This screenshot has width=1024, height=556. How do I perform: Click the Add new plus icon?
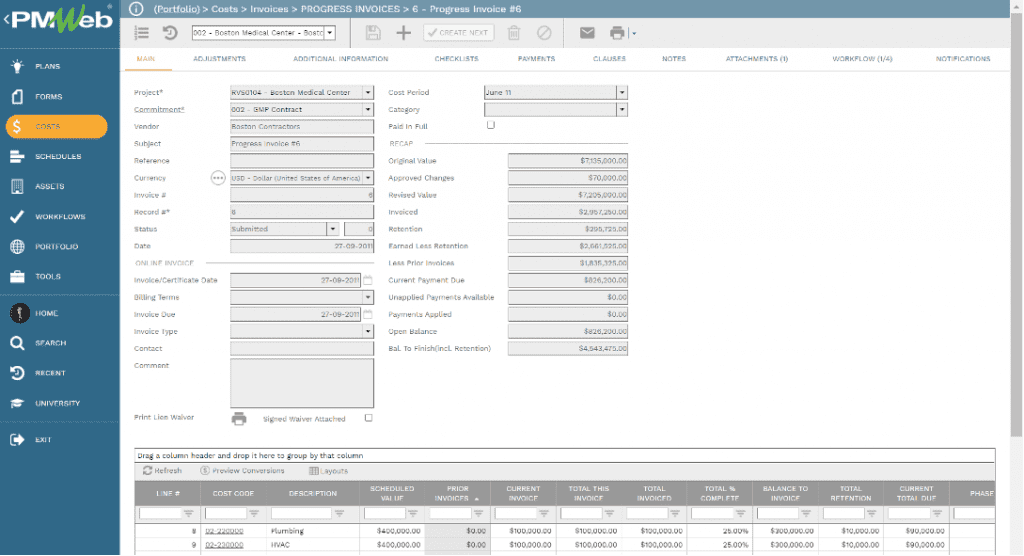click(x=404, y=33)
